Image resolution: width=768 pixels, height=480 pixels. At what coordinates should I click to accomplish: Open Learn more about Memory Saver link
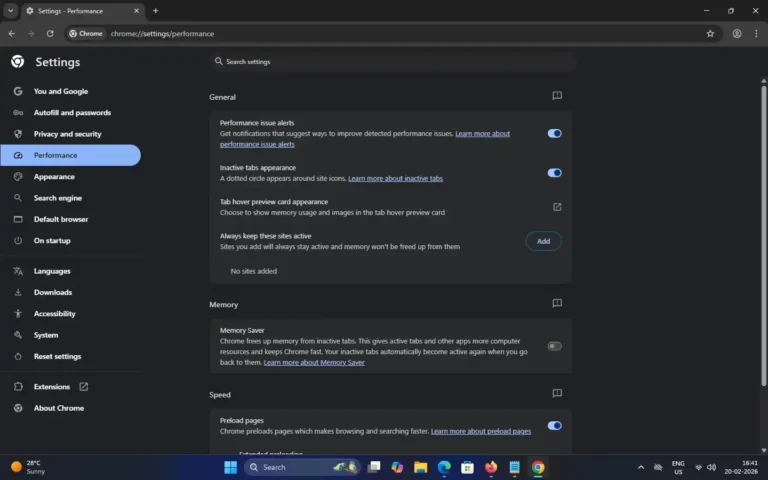click(x=314, y=362)
